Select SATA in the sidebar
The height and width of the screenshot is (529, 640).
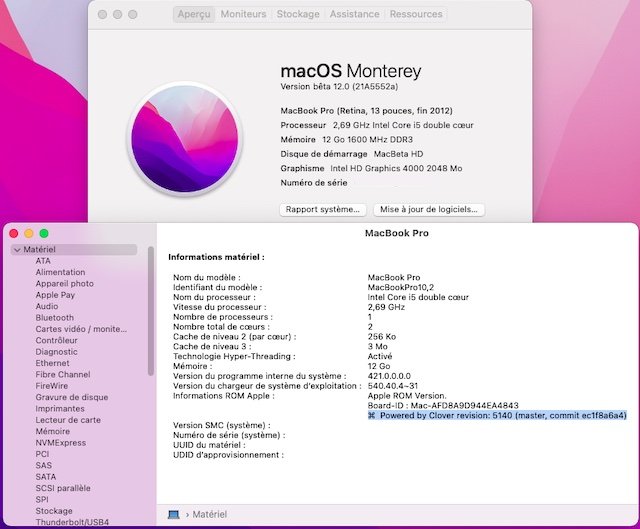point(46,477)
